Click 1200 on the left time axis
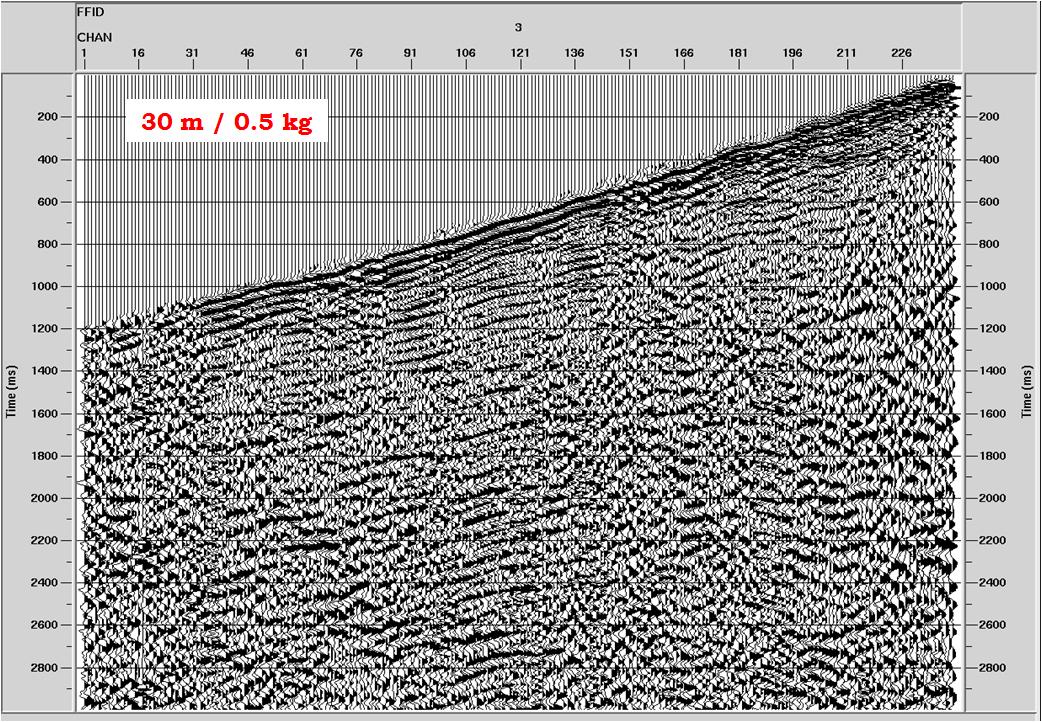 47,328
